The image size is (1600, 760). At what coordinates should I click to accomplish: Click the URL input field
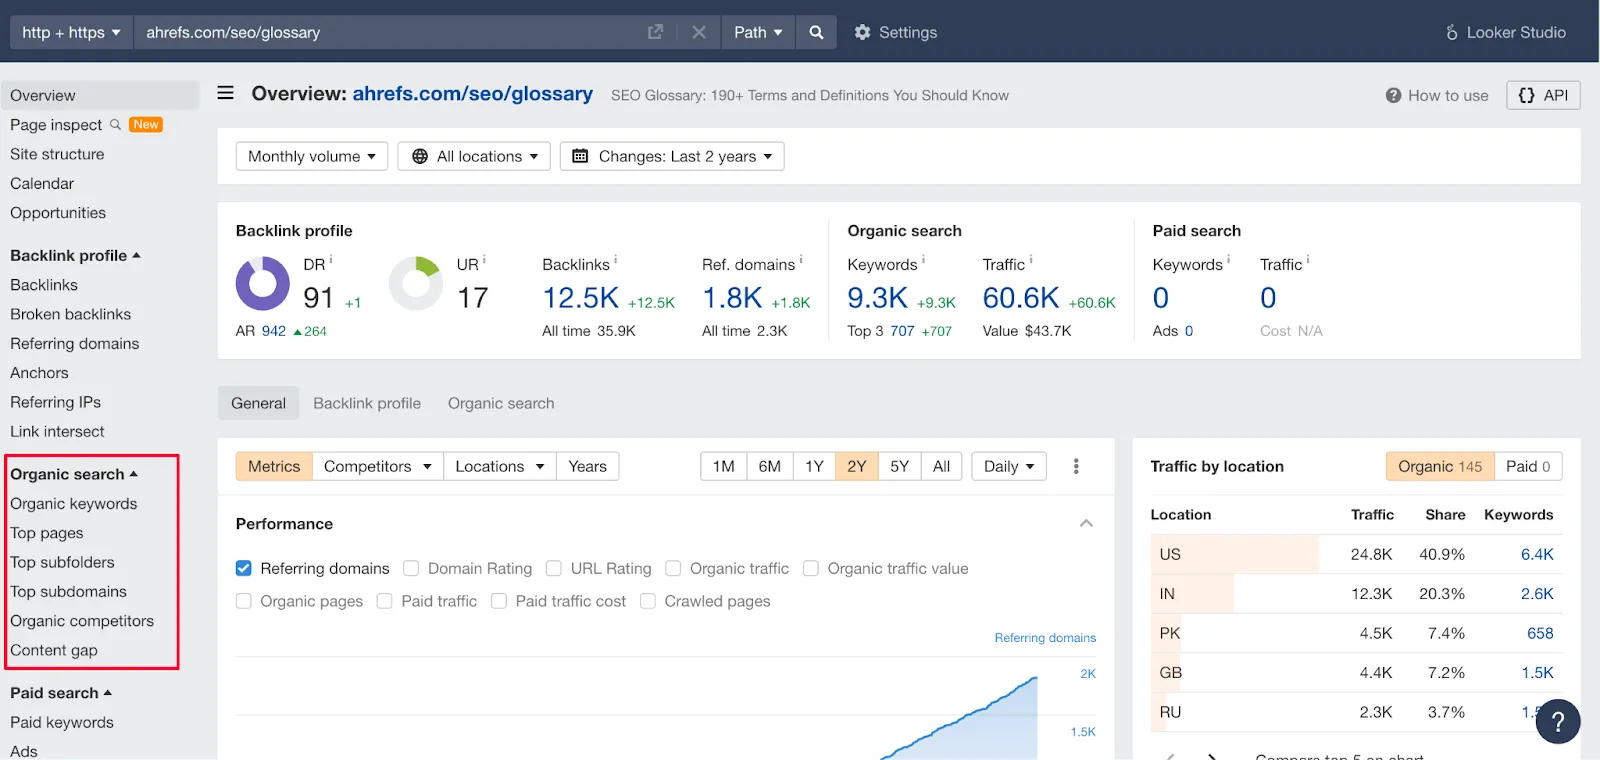pos(390,32)
